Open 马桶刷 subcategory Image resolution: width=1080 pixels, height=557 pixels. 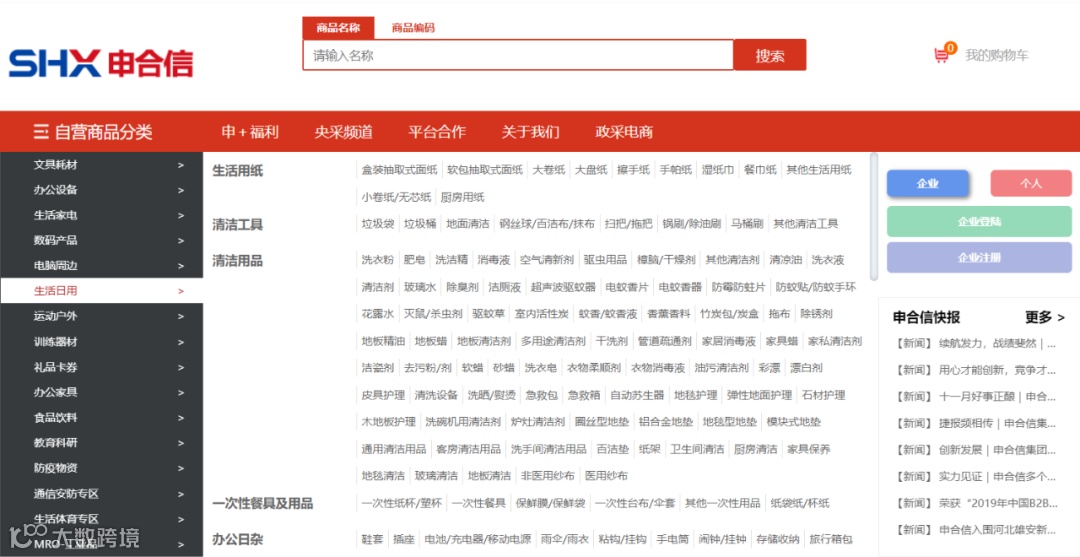tap(747, 224)
